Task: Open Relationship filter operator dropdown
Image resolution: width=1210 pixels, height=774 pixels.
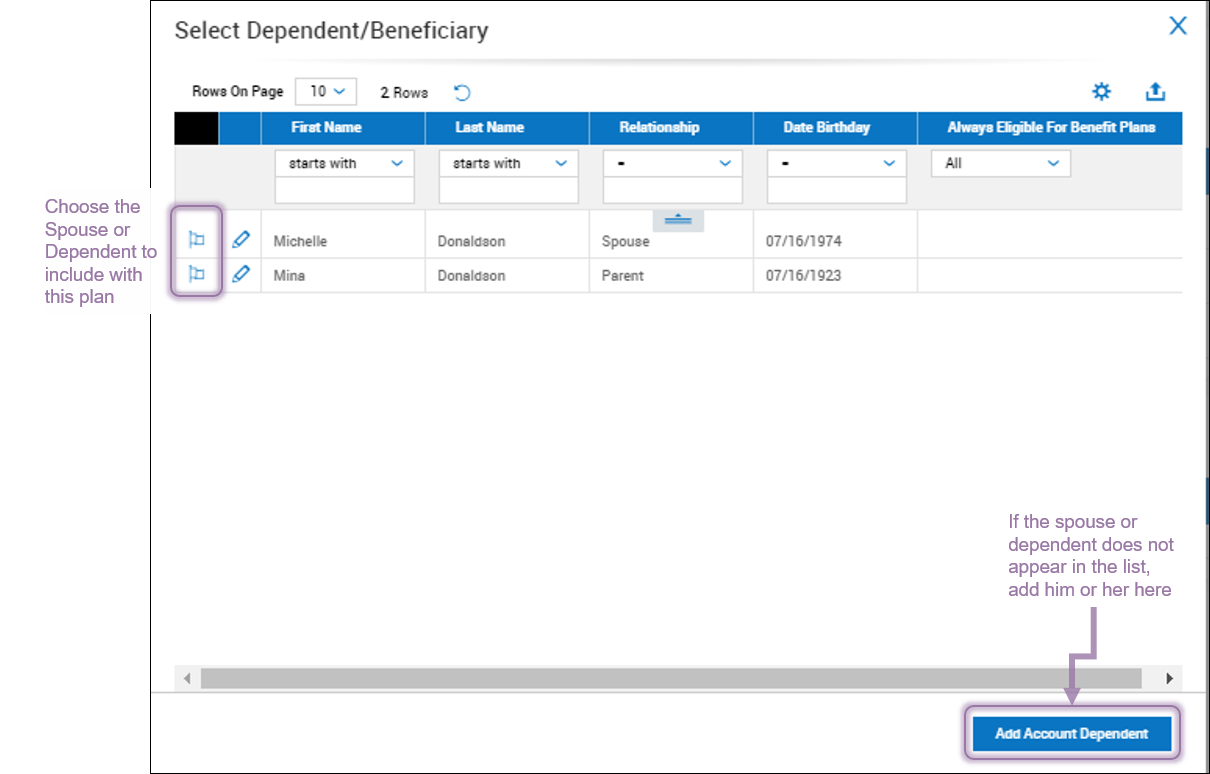Action: point(672,163)
